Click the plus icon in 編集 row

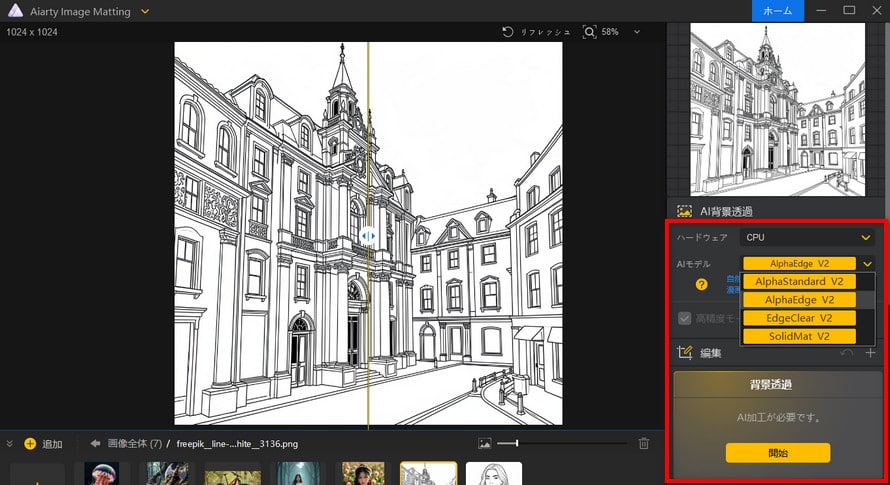[x=870, y=352]
